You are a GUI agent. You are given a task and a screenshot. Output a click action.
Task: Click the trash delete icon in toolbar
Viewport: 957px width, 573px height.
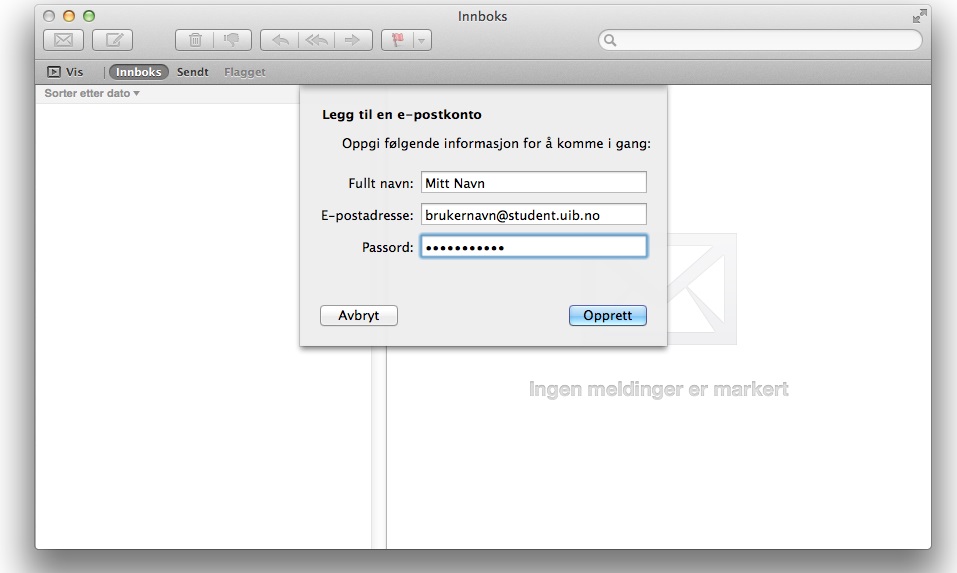click(x=196, y=40)
